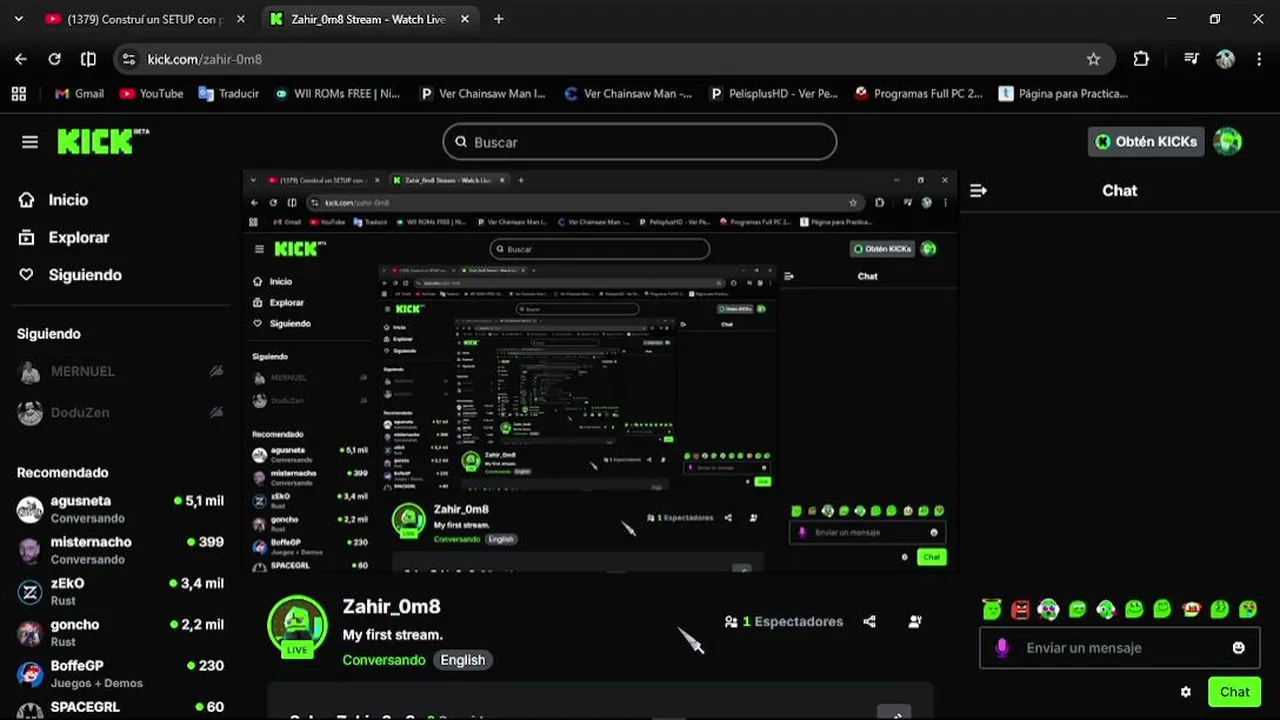Open recommended channel zEkO
1280x720 pixels.
pyautogui.click(x=120, y=591)
